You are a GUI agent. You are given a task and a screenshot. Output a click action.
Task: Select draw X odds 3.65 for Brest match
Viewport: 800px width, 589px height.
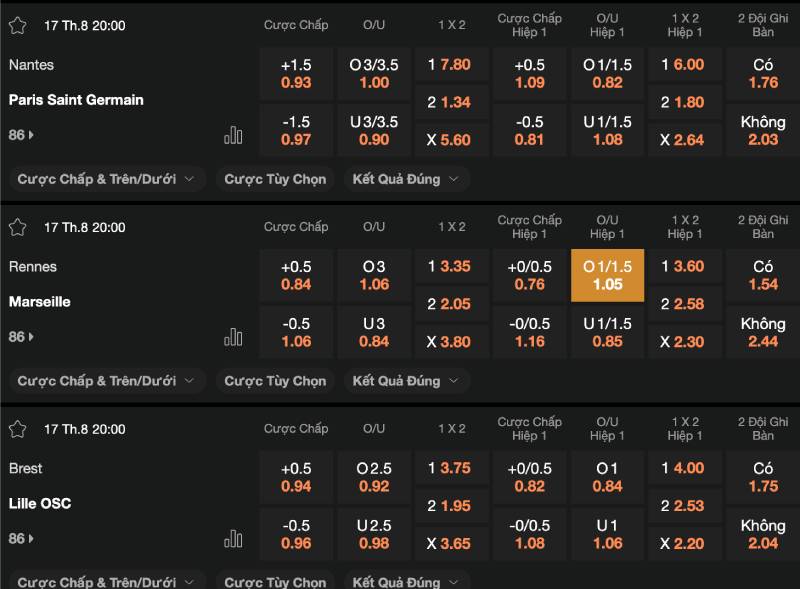click(x=448, y=544)
